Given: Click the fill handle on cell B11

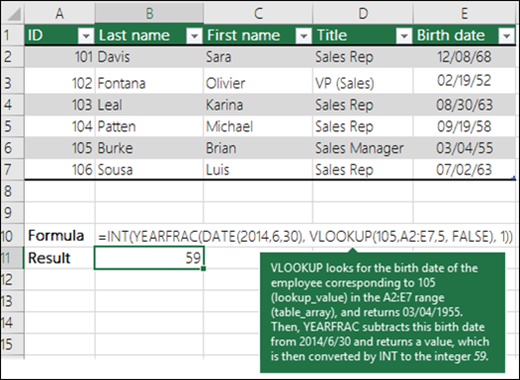Looking at the screenshot, I should 203,268.
